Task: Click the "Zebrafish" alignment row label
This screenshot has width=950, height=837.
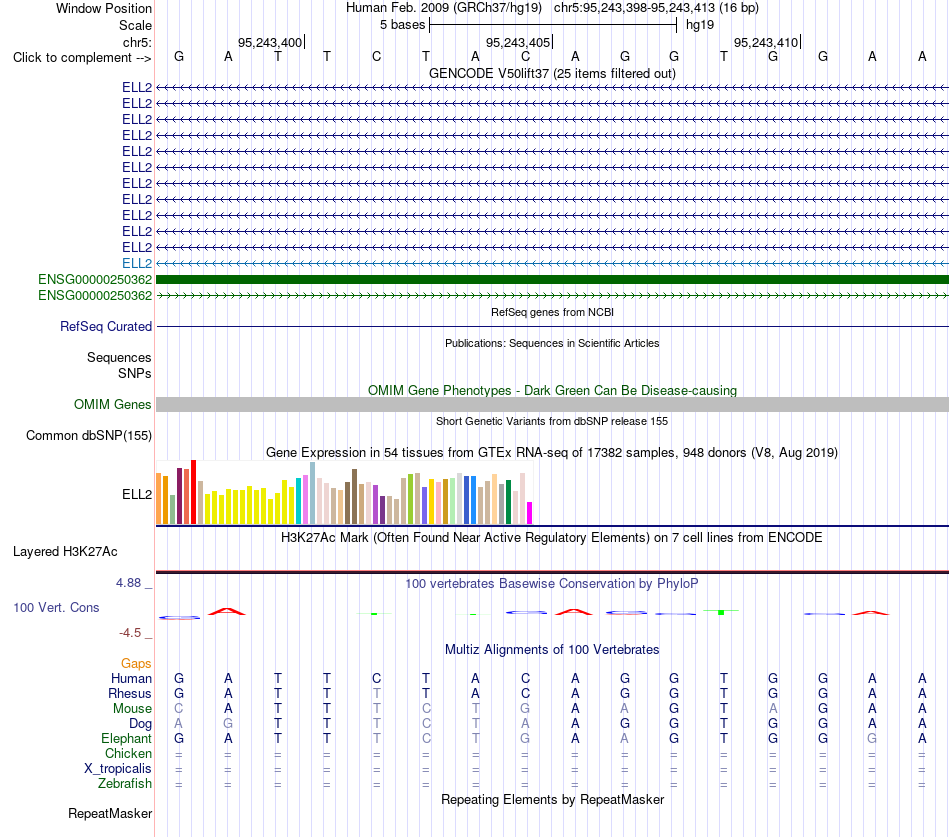Action: (x=125, y=784)
